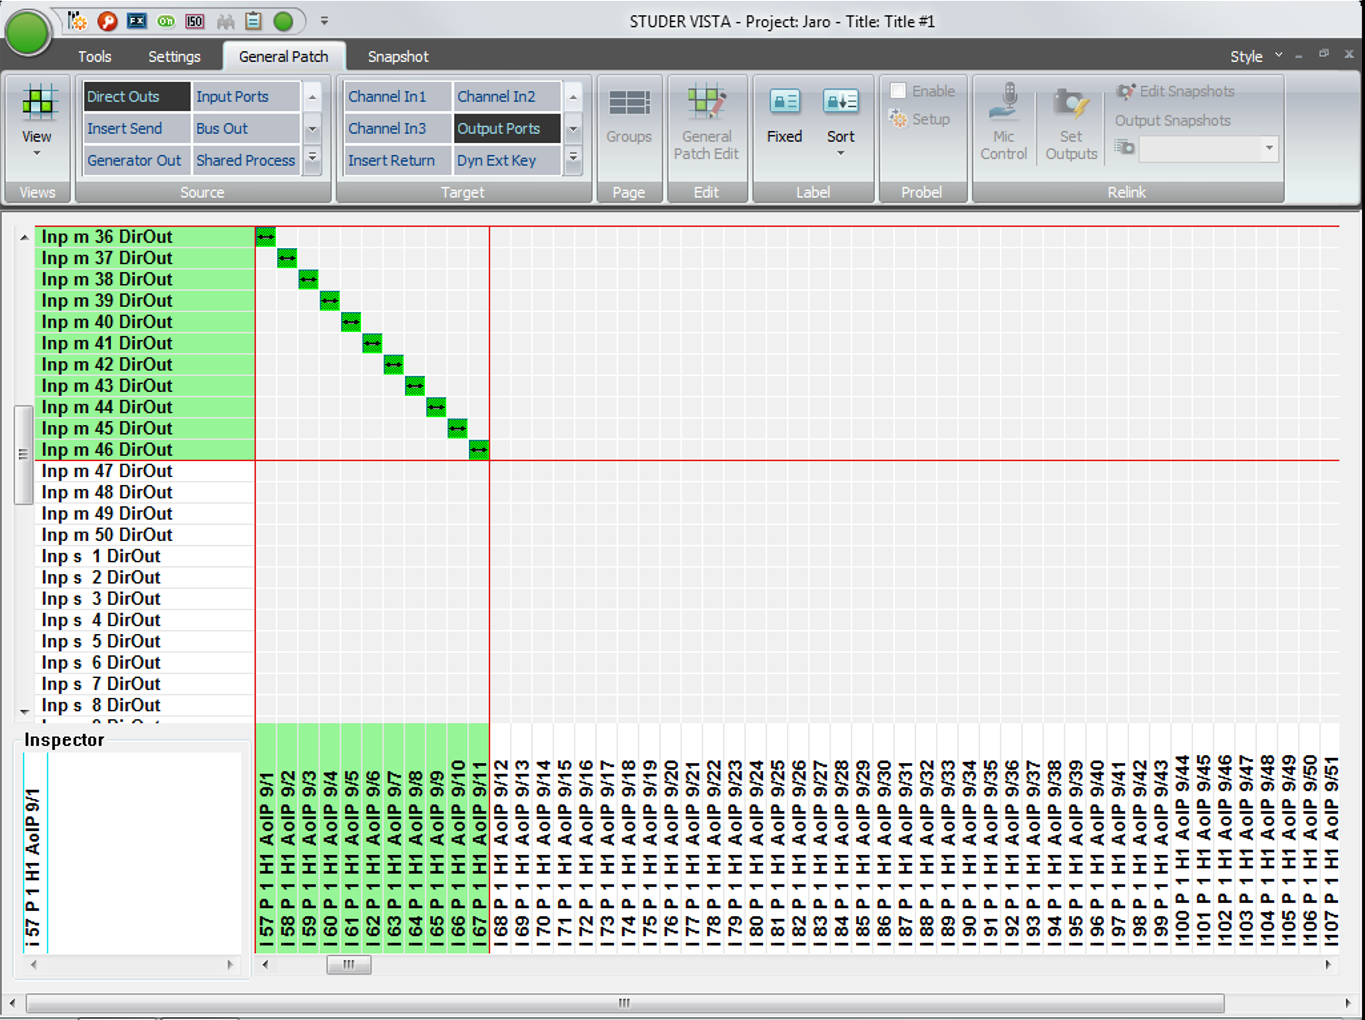Switch to the Snapshot tab
The width and height of the screenshot is (1365, 1020).
[x=398, y=57]
